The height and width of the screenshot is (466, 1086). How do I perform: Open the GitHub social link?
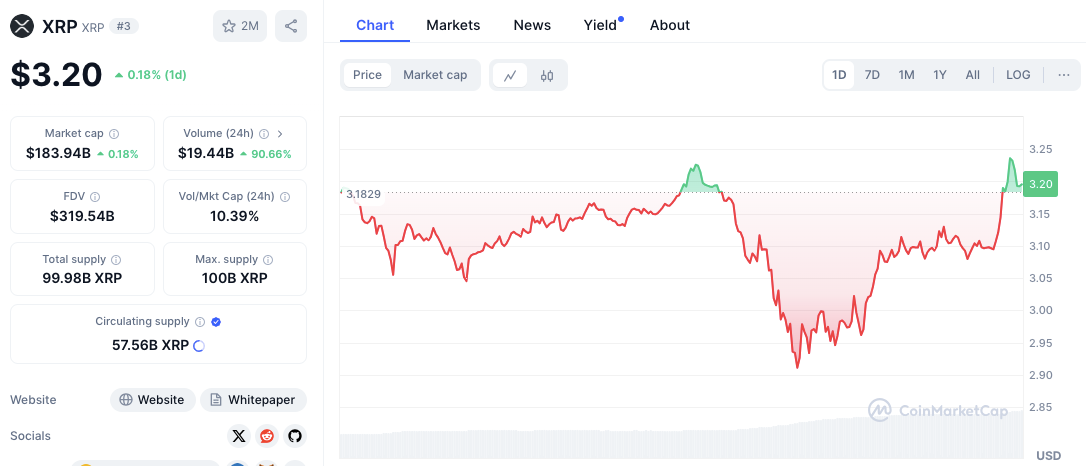(294, 436)
